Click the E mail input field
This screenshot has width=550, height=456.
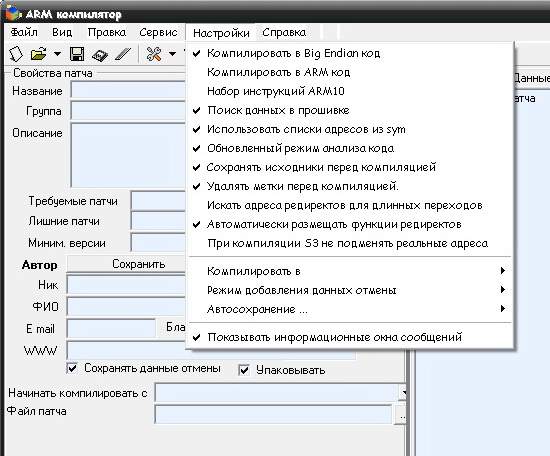pyautogui.click(x=111, y=328)
